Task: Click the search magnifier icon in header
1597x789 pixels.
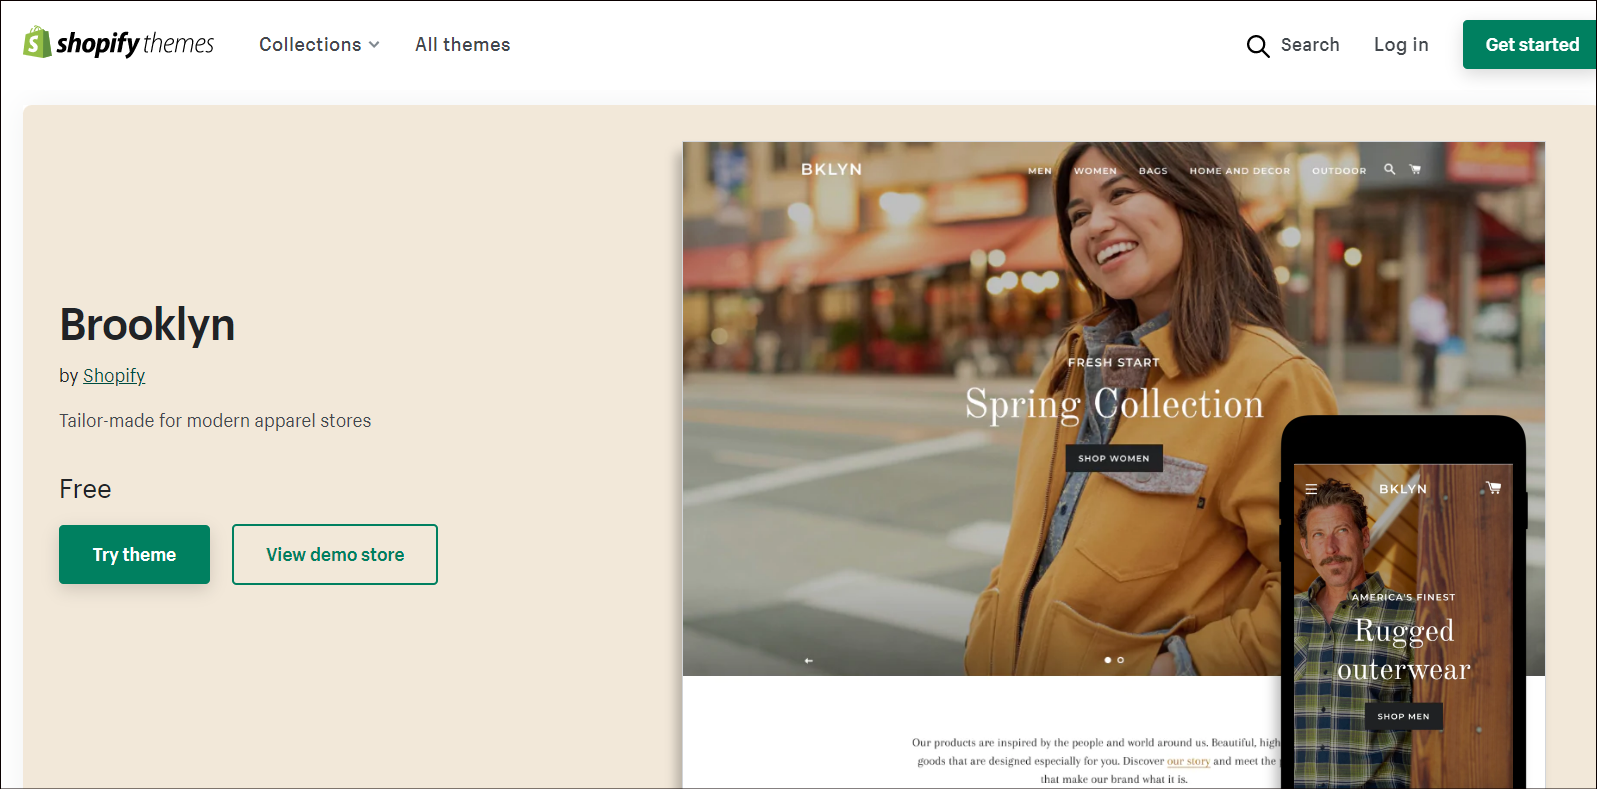Action: tap(1258, 46)
